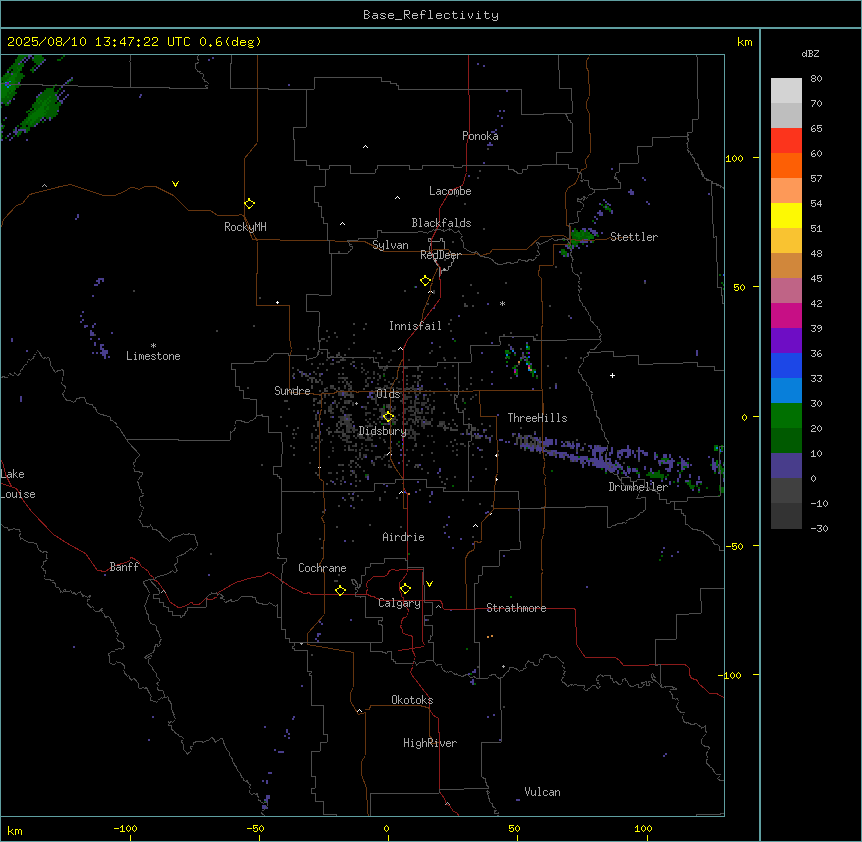The width and height of the screenshot is (862, 842).
Task: Click the Base_Reflectivity title
Action: [x=431, y=15]
